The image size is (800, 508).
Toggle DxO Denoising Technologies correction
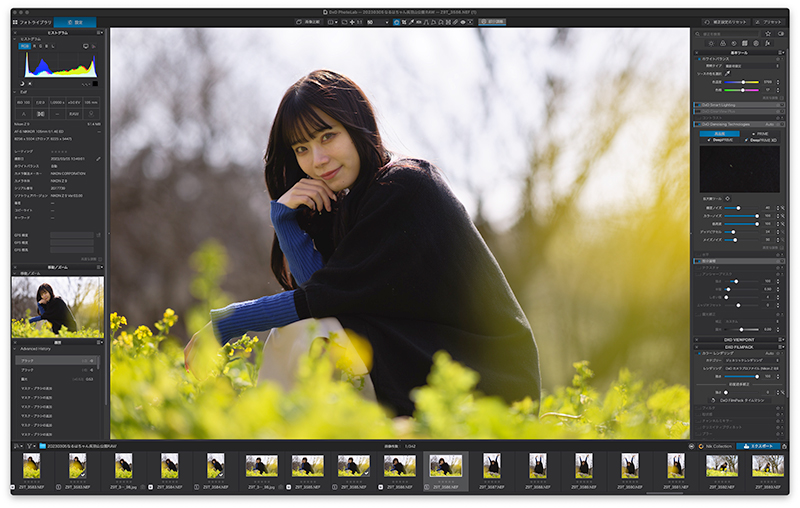pos(699,124)
